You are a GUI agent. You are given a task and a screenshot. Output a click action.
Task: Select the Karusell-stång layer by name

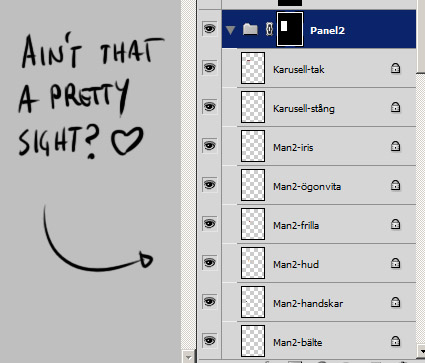pos(304,109)
